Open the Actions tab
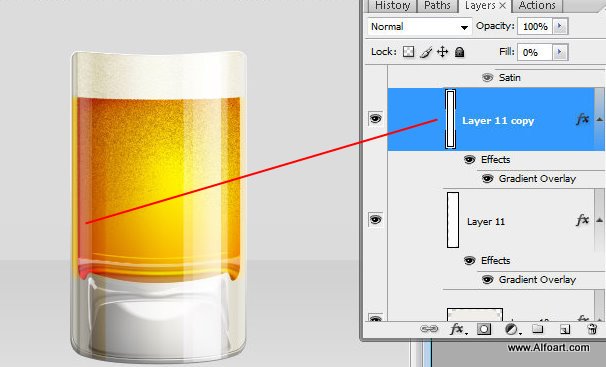Image resolution: width=606 pixels, height=367 pixels. pos(537,6)
